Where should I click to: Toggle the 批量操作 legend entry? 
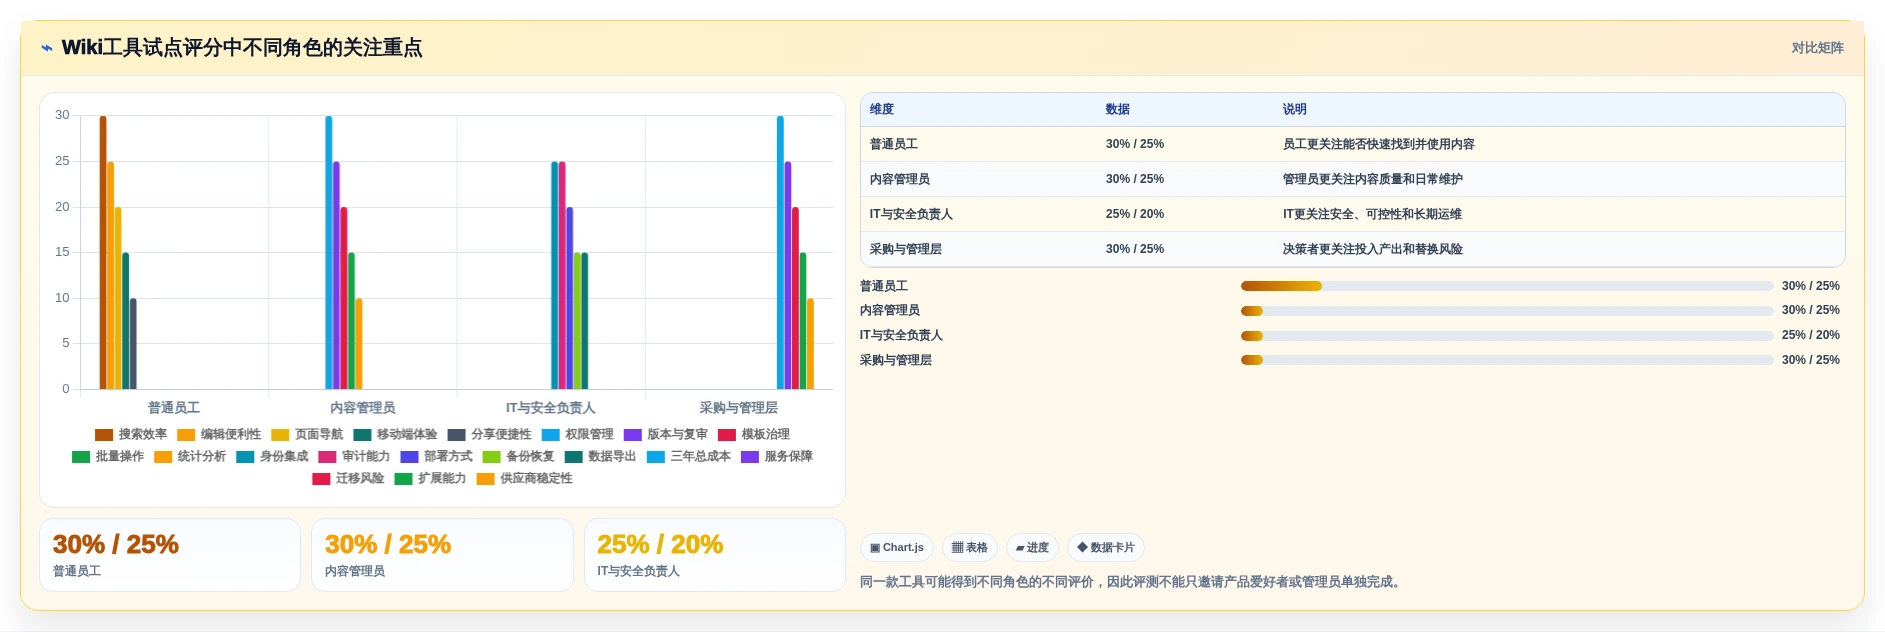pyautogui.click(x=108, y=457)
